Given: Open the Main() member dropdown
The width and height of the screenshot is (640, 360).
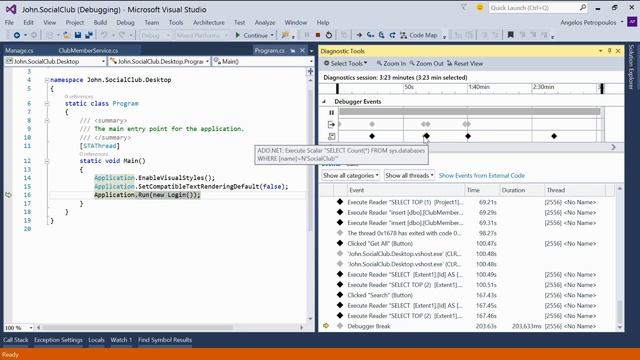Looking at the screenshot, I should point(263,61).
